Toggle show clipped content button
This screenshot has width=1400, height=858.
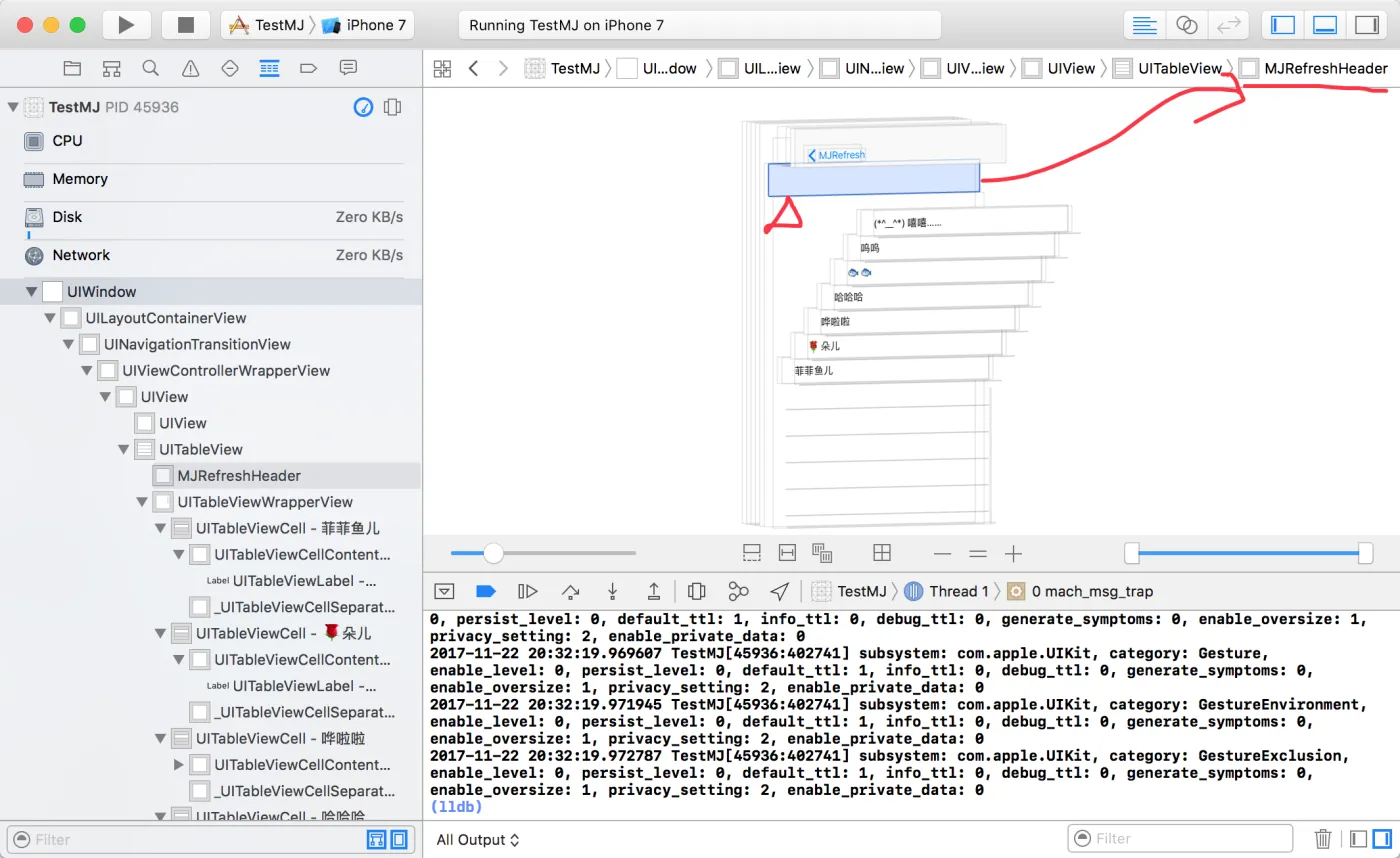click(752, 553)
